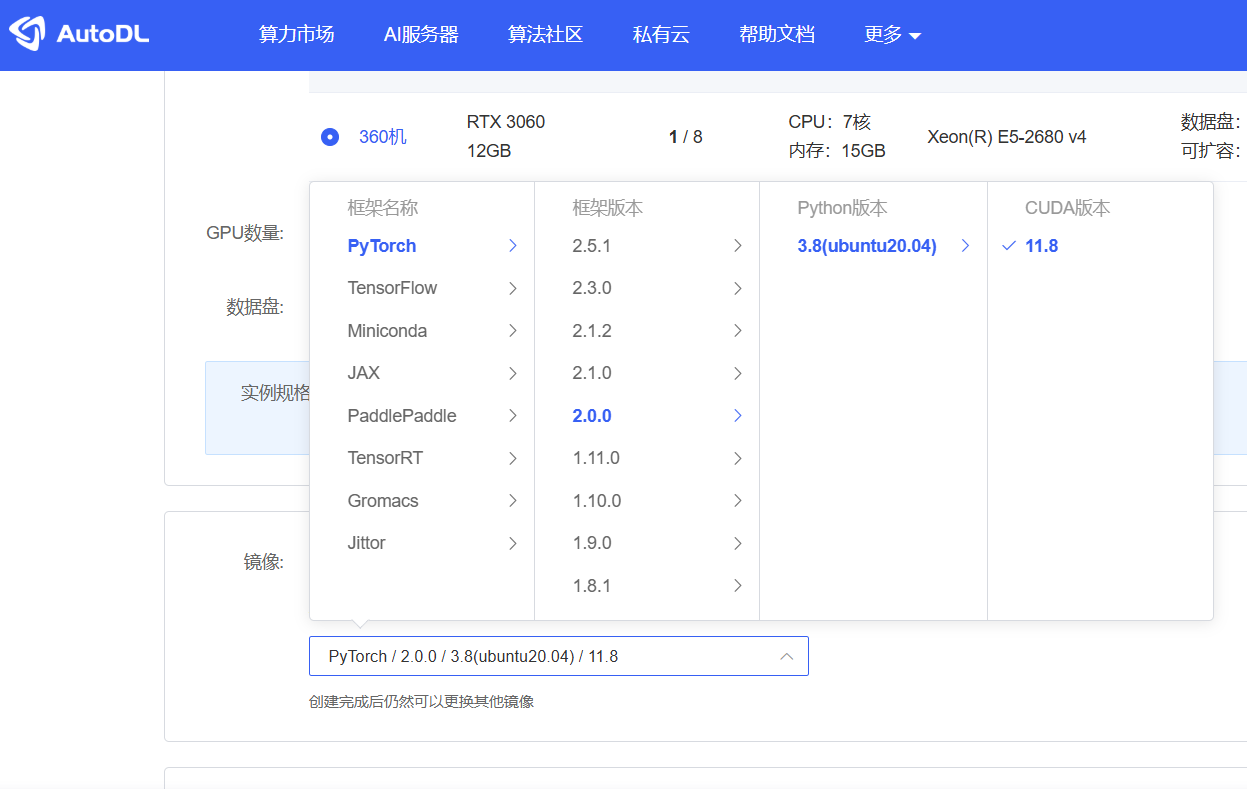1247x789 pixels.
Task: Click chevron next to version 1.9.0
Action: coord(738,543)
